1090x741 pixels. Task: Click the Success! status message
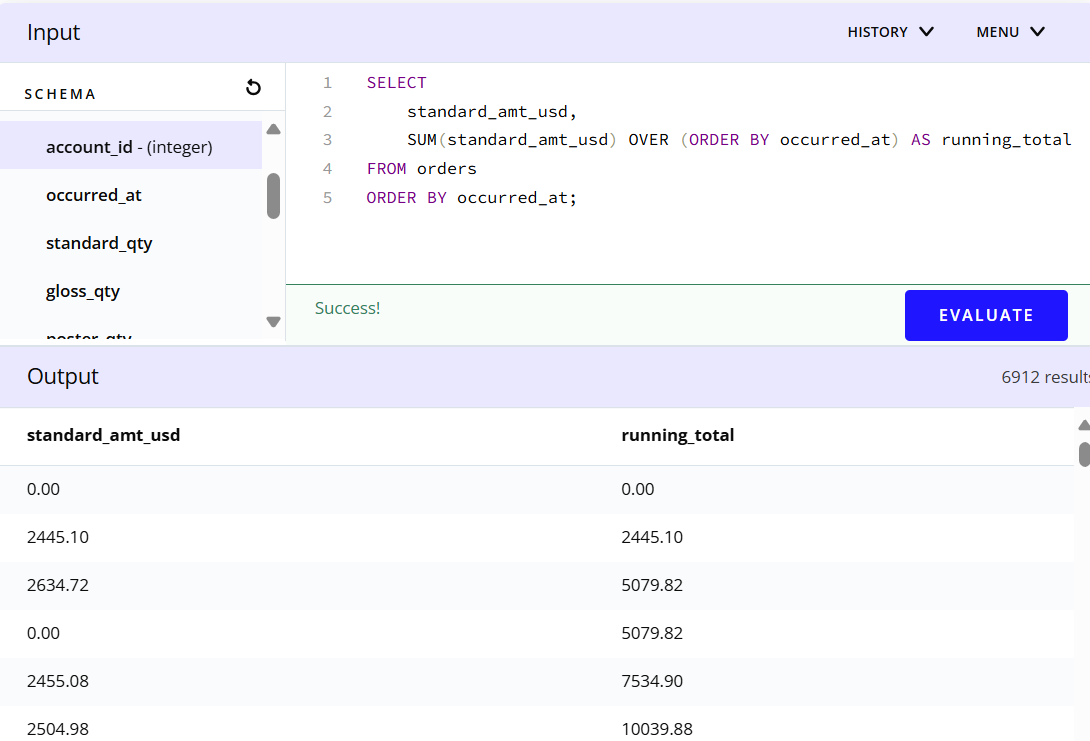pyautogui.click(x=348, y=308)
